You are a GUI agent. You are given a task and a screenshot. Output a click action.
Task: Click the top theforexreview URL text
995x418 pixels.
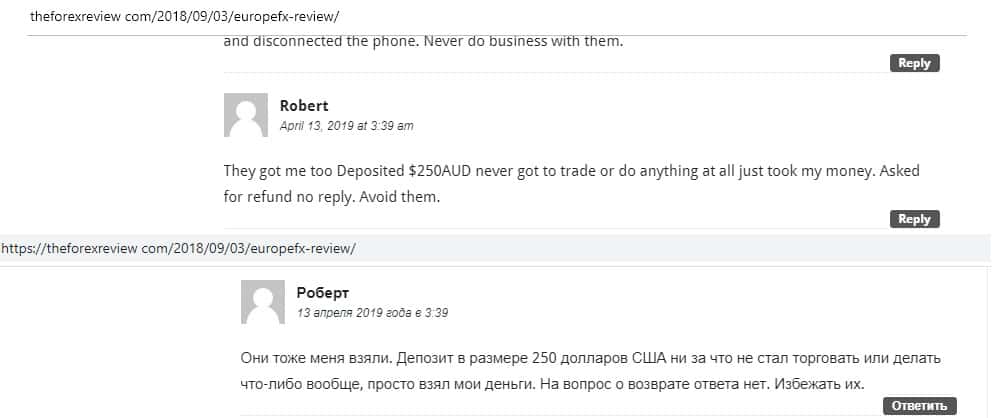185,18
